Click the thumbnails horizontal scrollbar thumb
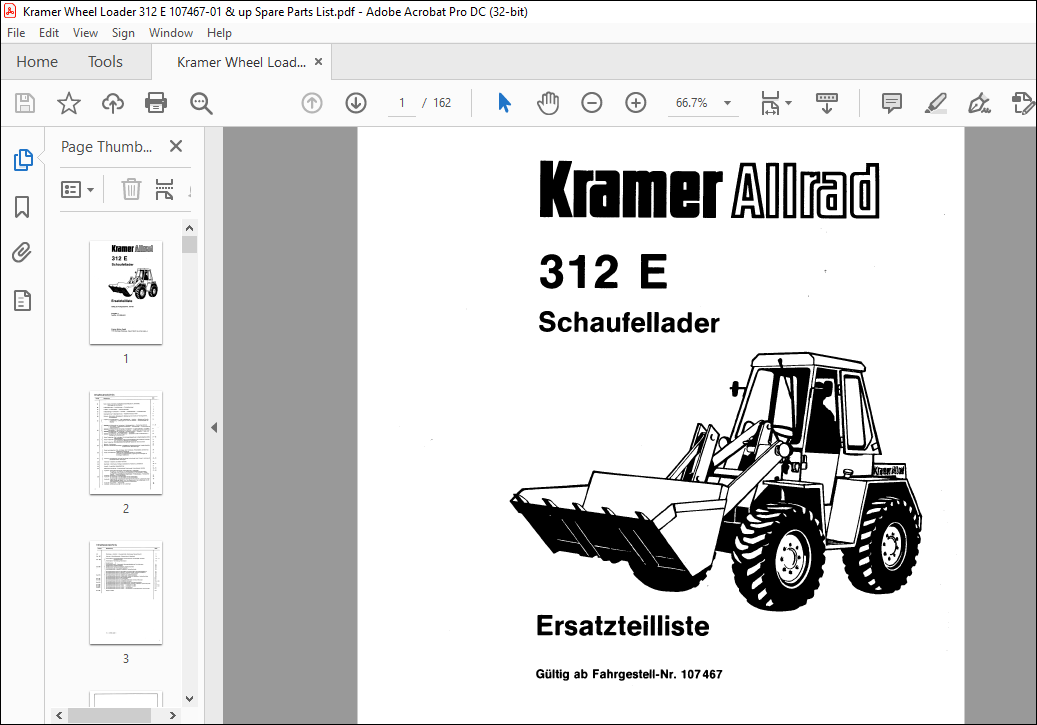Image resolution: width=1037 pixels, height=725 pixels. 110,715
